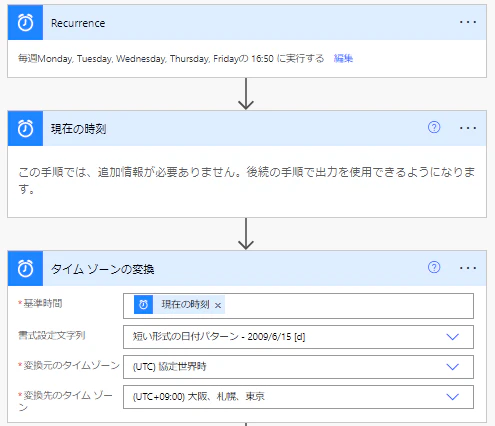This screenshot has height=426, width=495.
Task: Click the 現在の時刻 step clock icon
Action: click(25, 129)
